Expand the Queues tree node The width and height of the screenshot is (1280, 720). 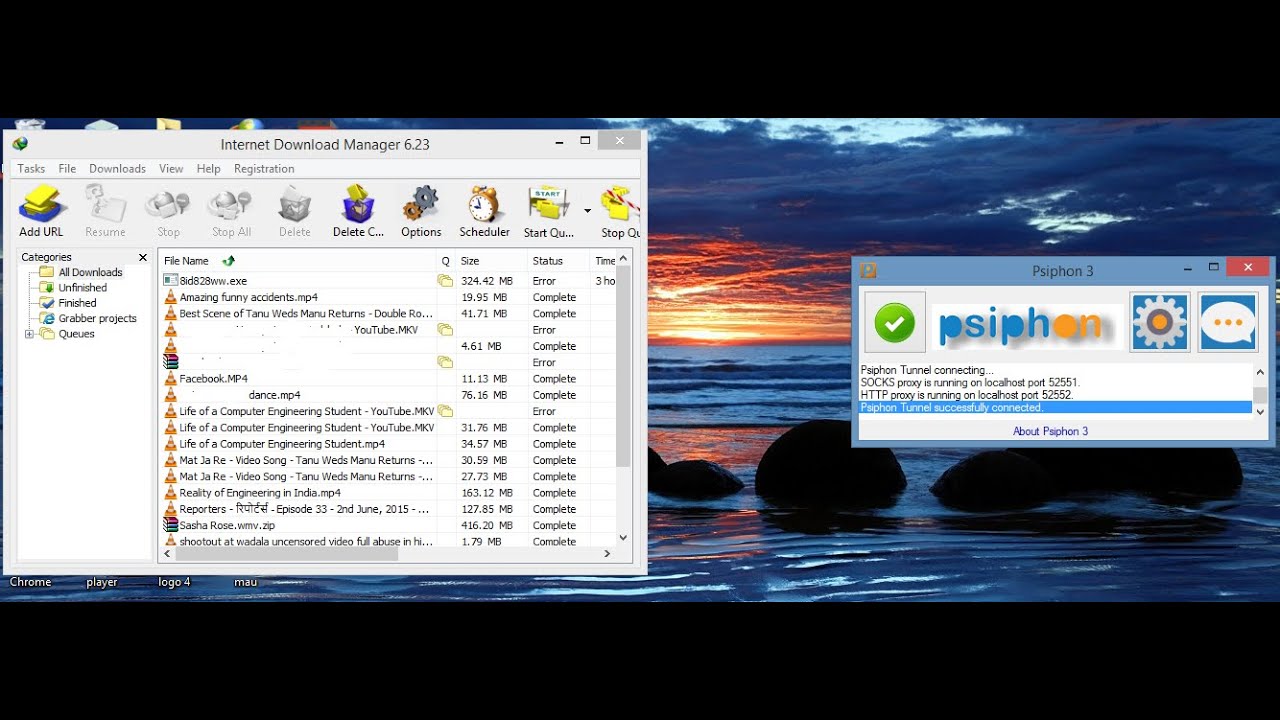coord(29,334)
